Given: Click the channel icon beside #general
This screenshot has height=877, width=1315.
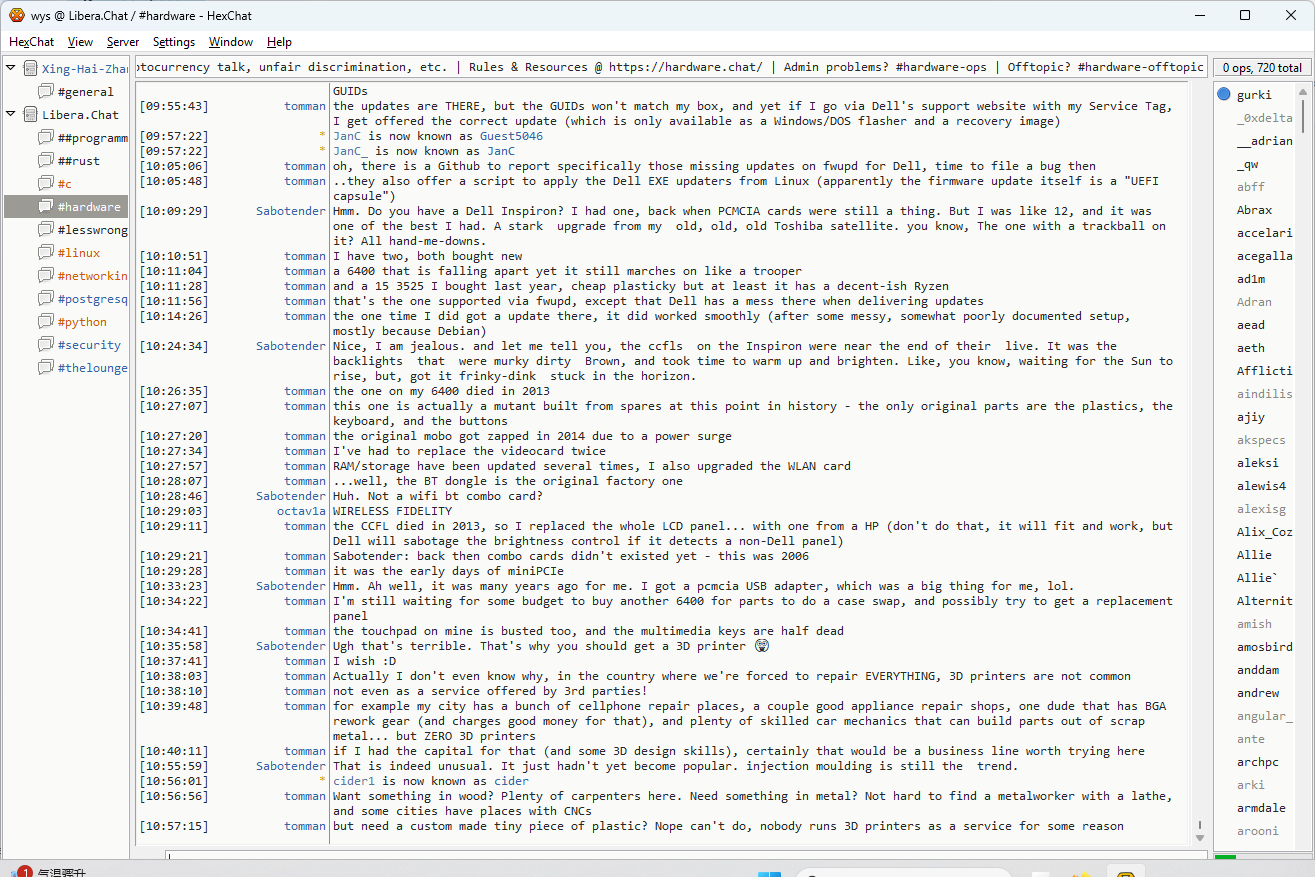Looking at the screenshot, I should click(45, 92).
